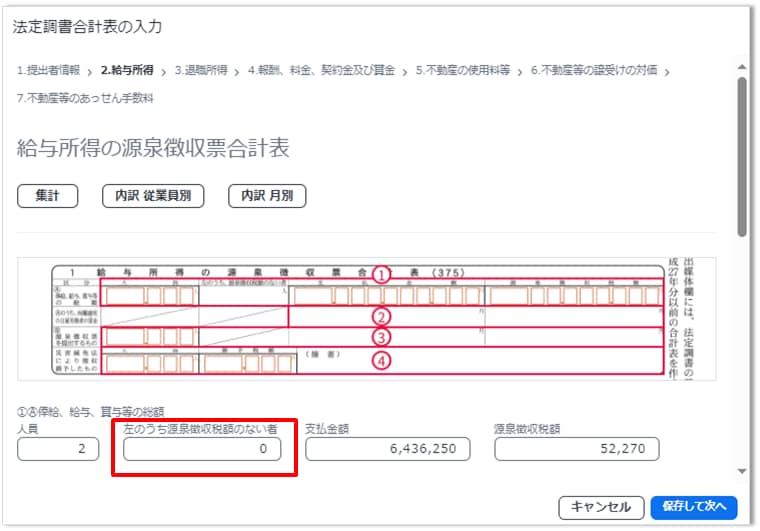Open step 6.不動産等の譲受けの対価
This screenshot has width=760, height=531.
pyautogui.click(x=594, y=71)
